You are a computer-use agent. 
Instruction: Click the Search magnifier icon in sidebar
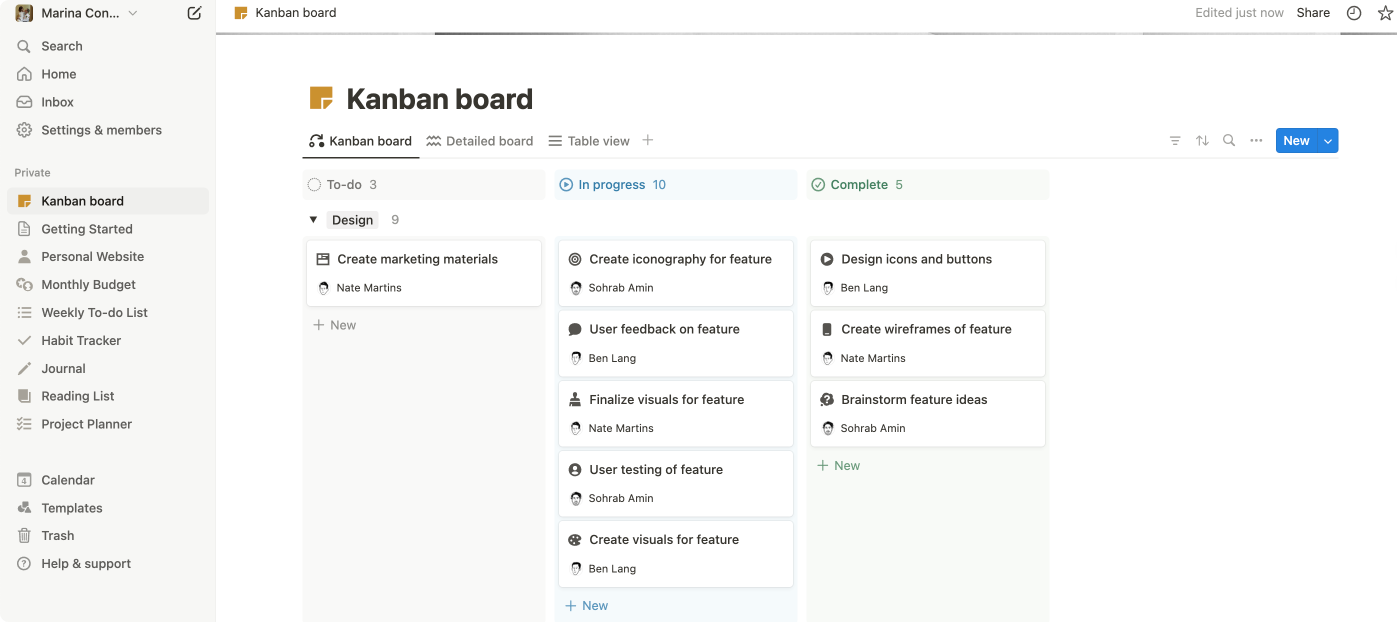click(24, 46)
